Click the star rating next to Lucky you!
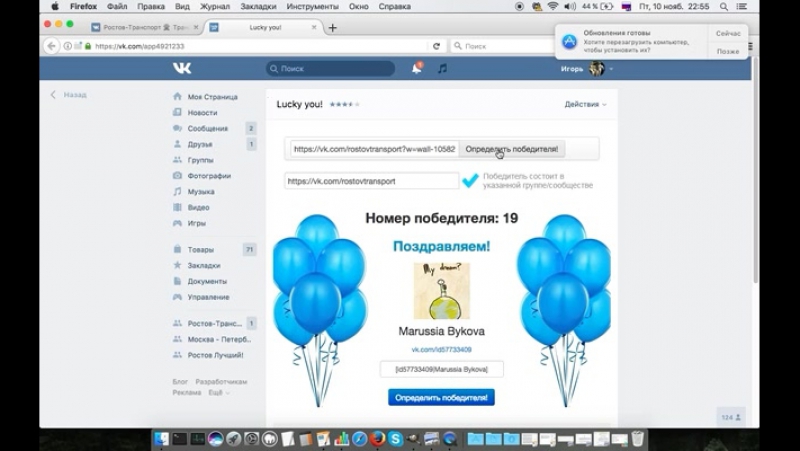 [344, 104]
